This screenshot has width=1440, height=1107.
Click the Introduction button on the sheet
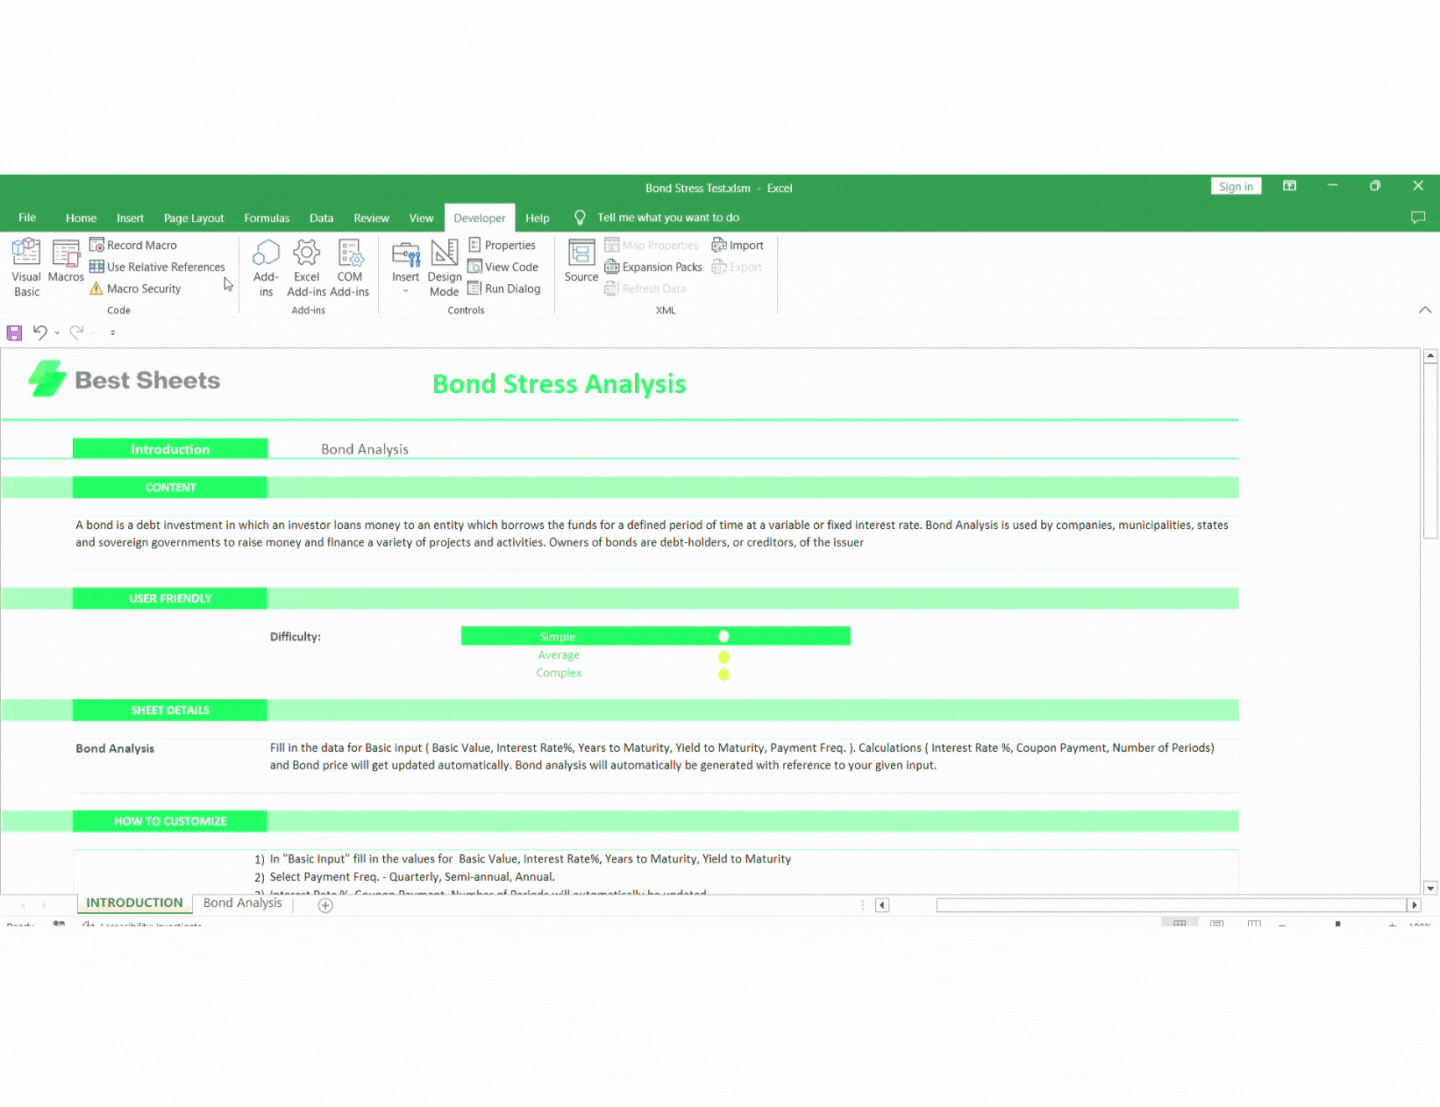click(x=170, y=449)
